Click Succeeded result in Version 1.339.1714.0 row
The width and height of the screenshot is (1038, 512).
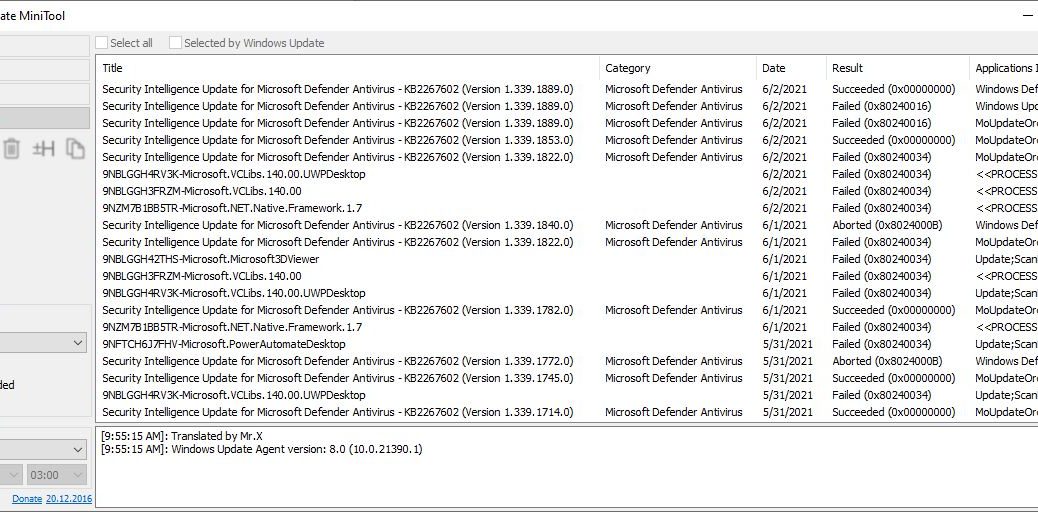click(x=894, y=412)
